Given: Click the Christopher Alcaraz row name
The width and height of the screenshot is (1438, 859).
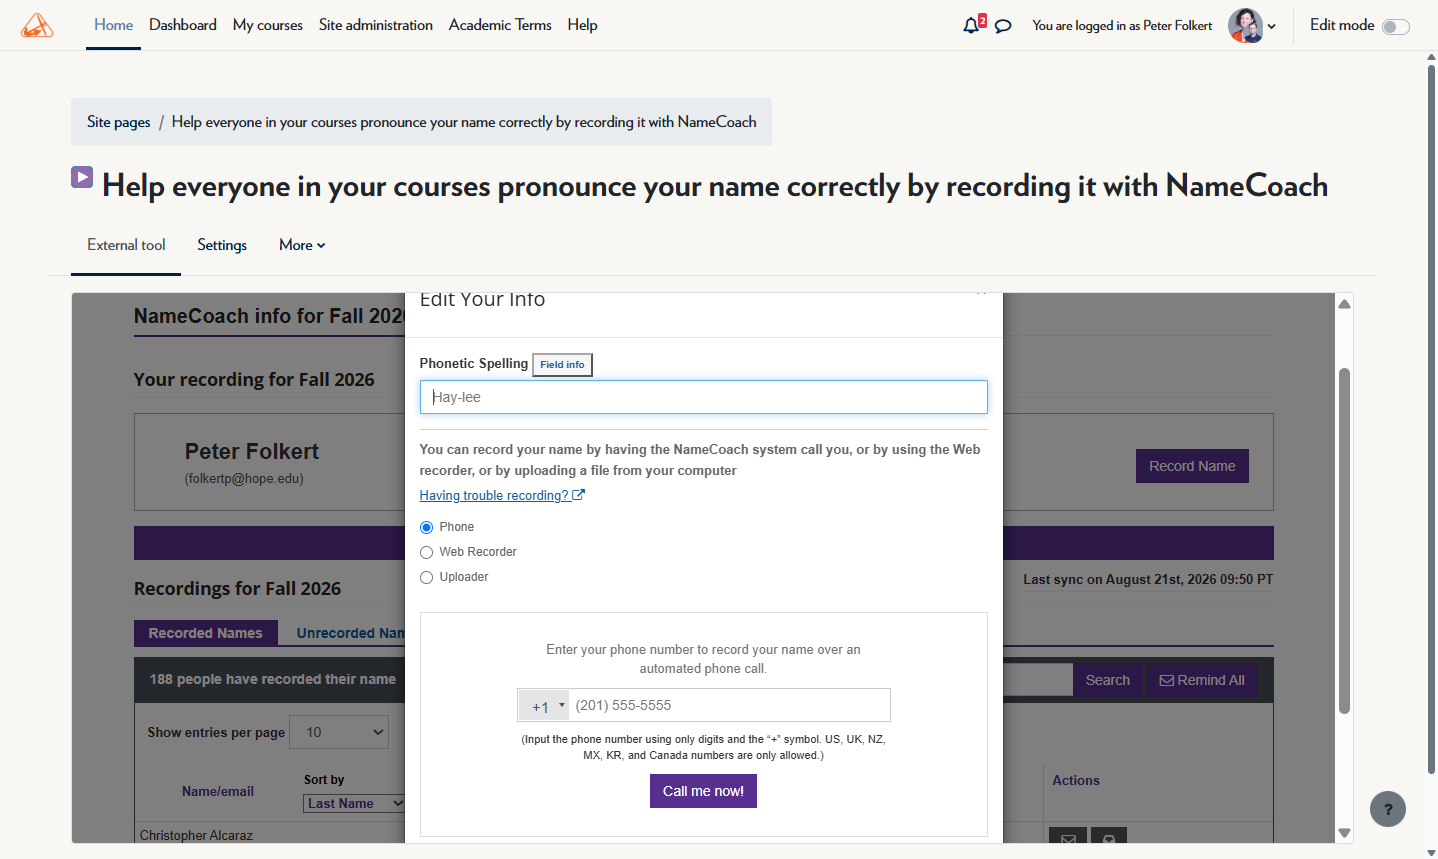Looking at the screenshot, I should pos(196,835).
